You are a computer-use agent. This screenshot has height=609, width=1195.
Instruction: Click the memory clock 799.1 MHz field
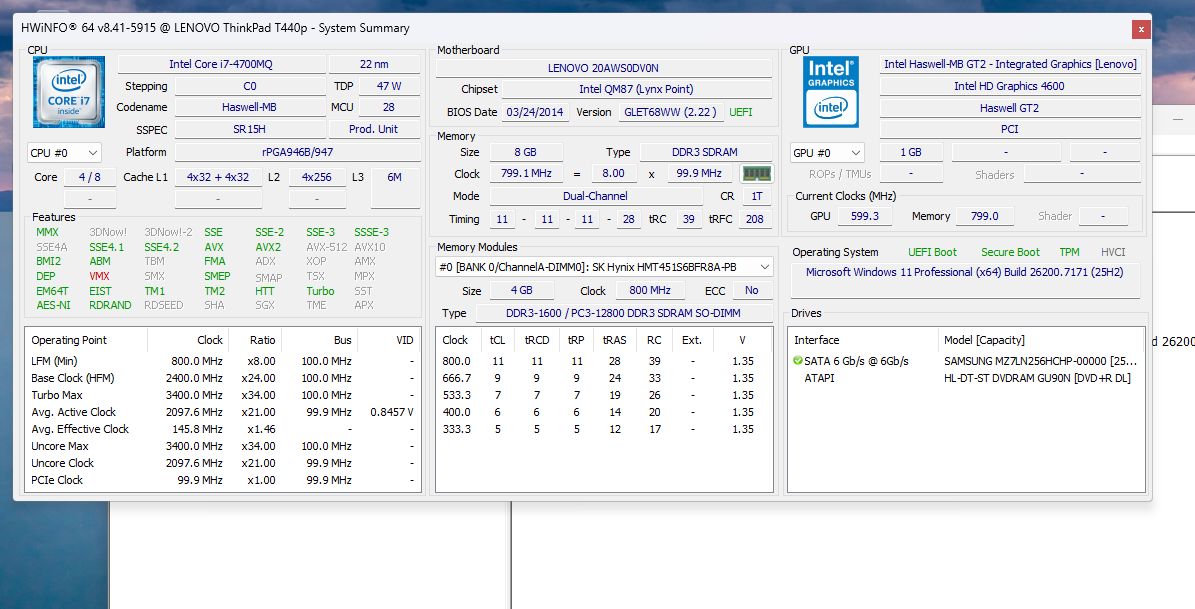point(526,173)
